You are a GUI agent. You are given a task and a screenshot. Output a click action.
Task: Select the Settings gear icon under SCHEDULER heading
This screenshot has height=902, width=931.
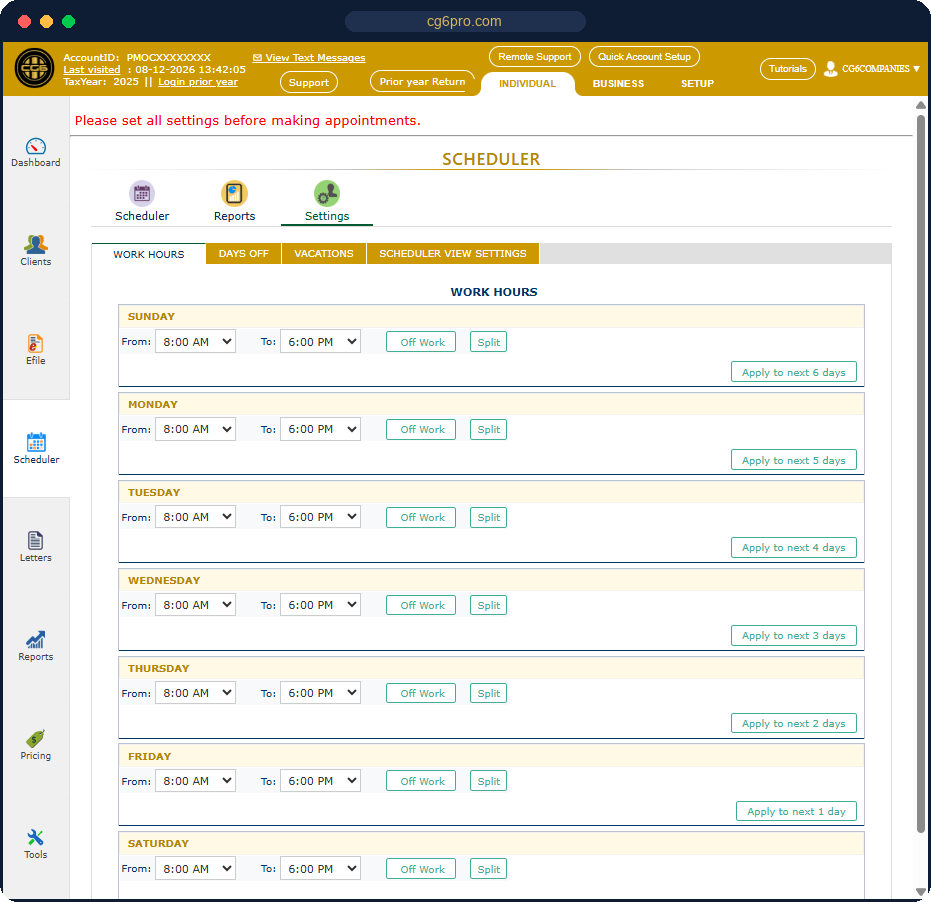coord(327,194)
